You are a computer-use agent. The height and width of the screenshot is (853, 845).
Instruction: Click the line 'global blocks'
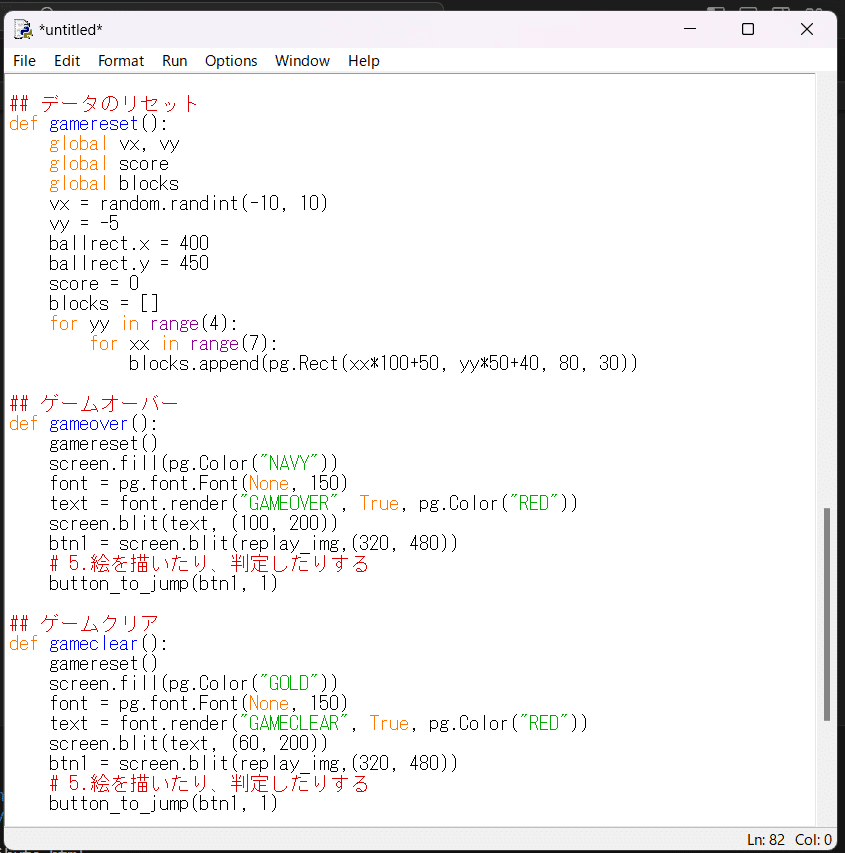[114, 184]
